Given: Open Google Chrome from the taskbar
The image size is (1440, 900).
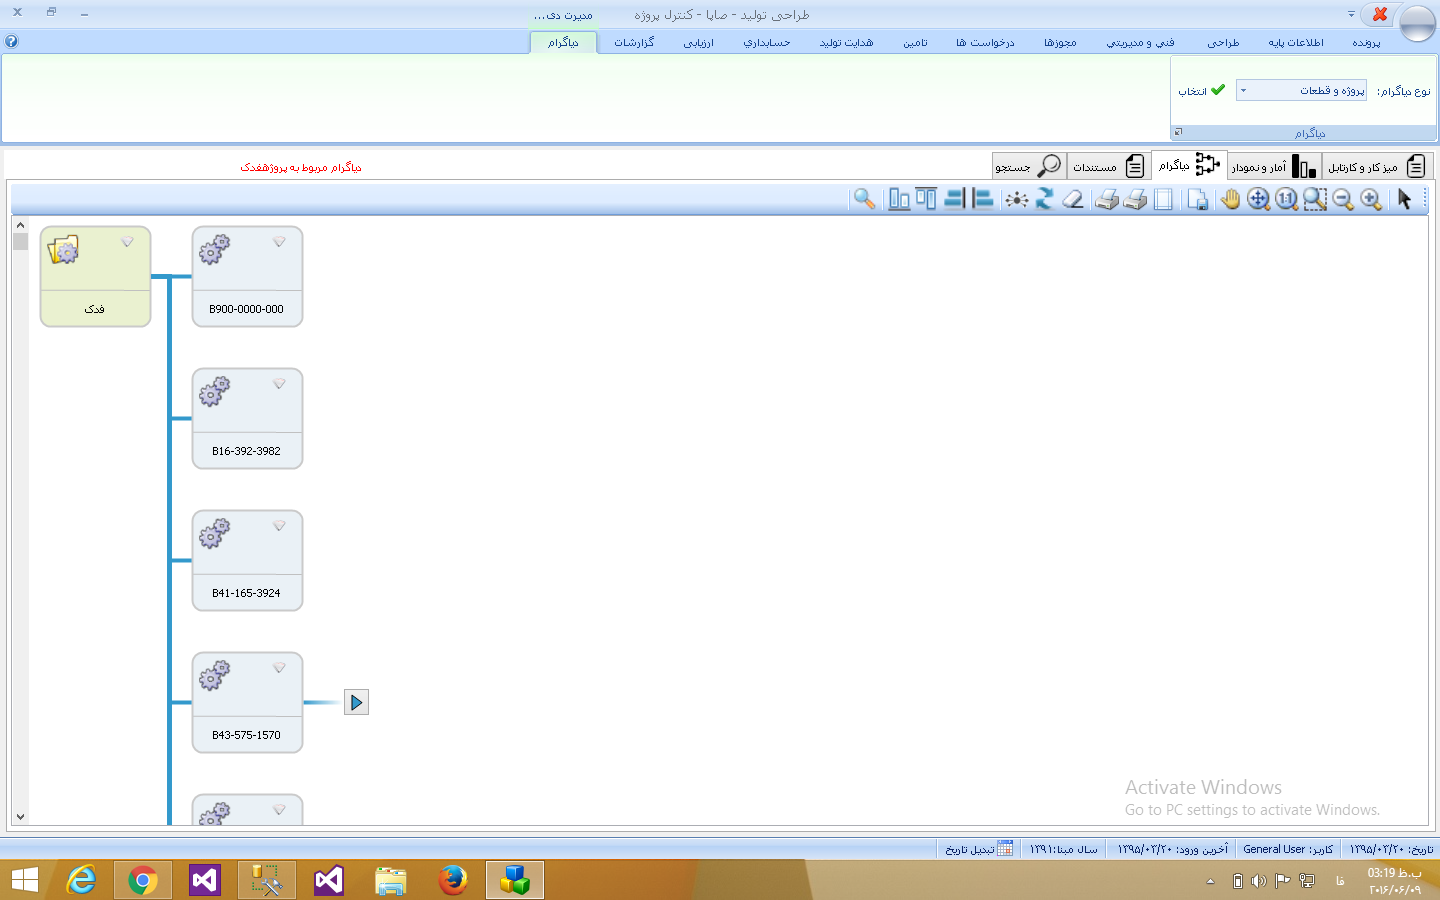Looking at the screenshot, I should [143, 880].
